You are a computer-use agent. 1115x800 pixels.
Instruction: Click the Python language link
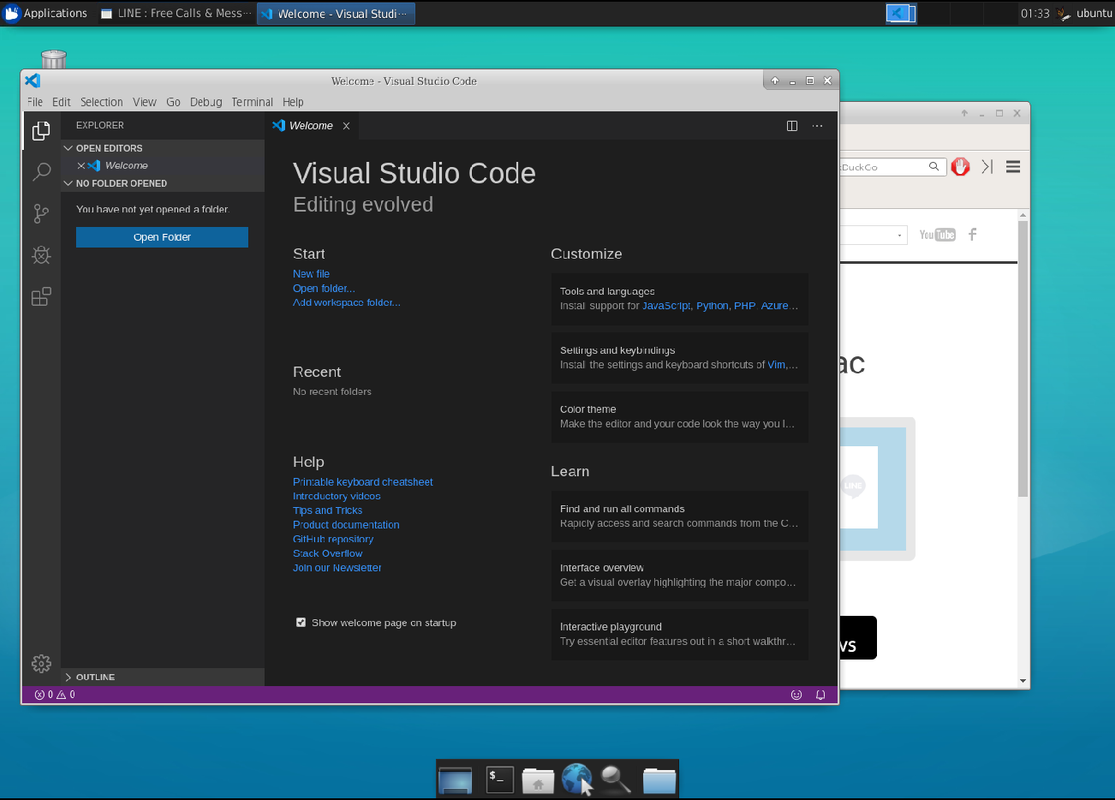pyautogui.click(x=712, y=306)
